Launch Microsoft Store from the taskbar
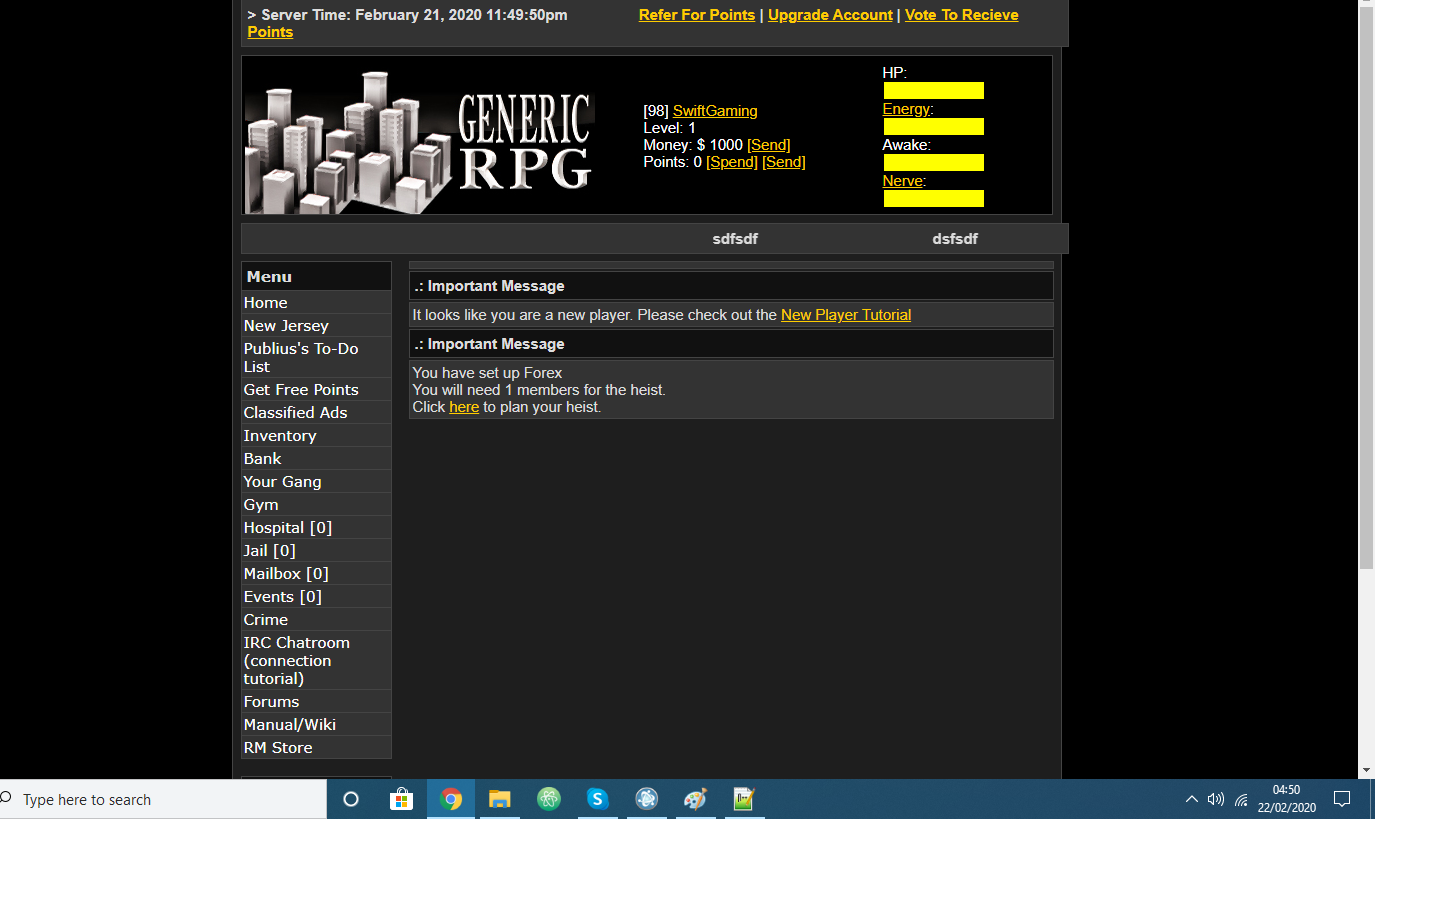Viewport: 1440px width, 900px height. 401,799
